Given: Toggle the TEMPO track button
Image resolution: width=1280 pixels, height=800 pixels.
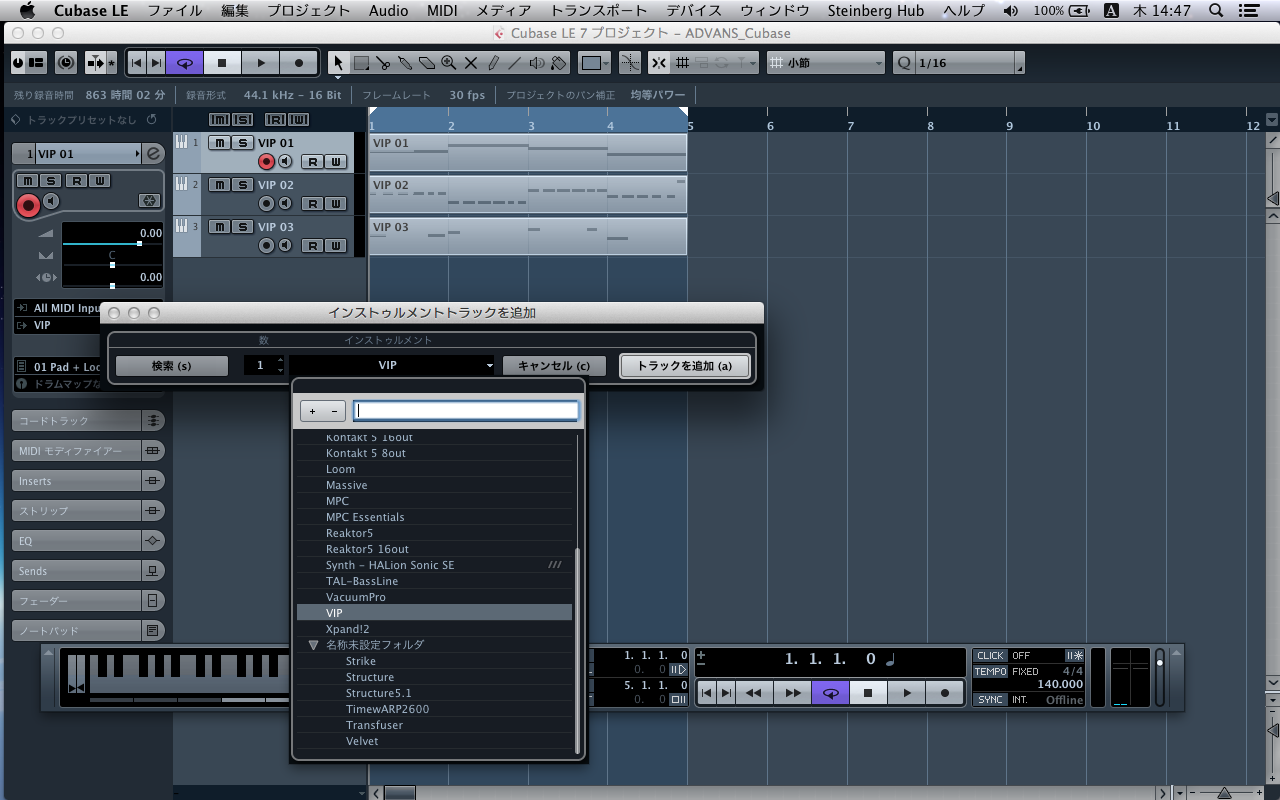Looking at the screenshot, I should [x=990, y=671].
